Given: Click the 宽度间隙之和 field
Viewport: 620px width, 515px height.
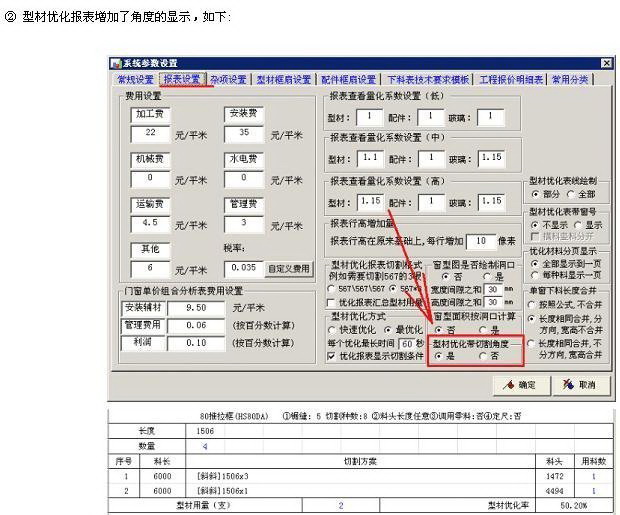Looking at the screenshot, I should click(x=493, y=290).
